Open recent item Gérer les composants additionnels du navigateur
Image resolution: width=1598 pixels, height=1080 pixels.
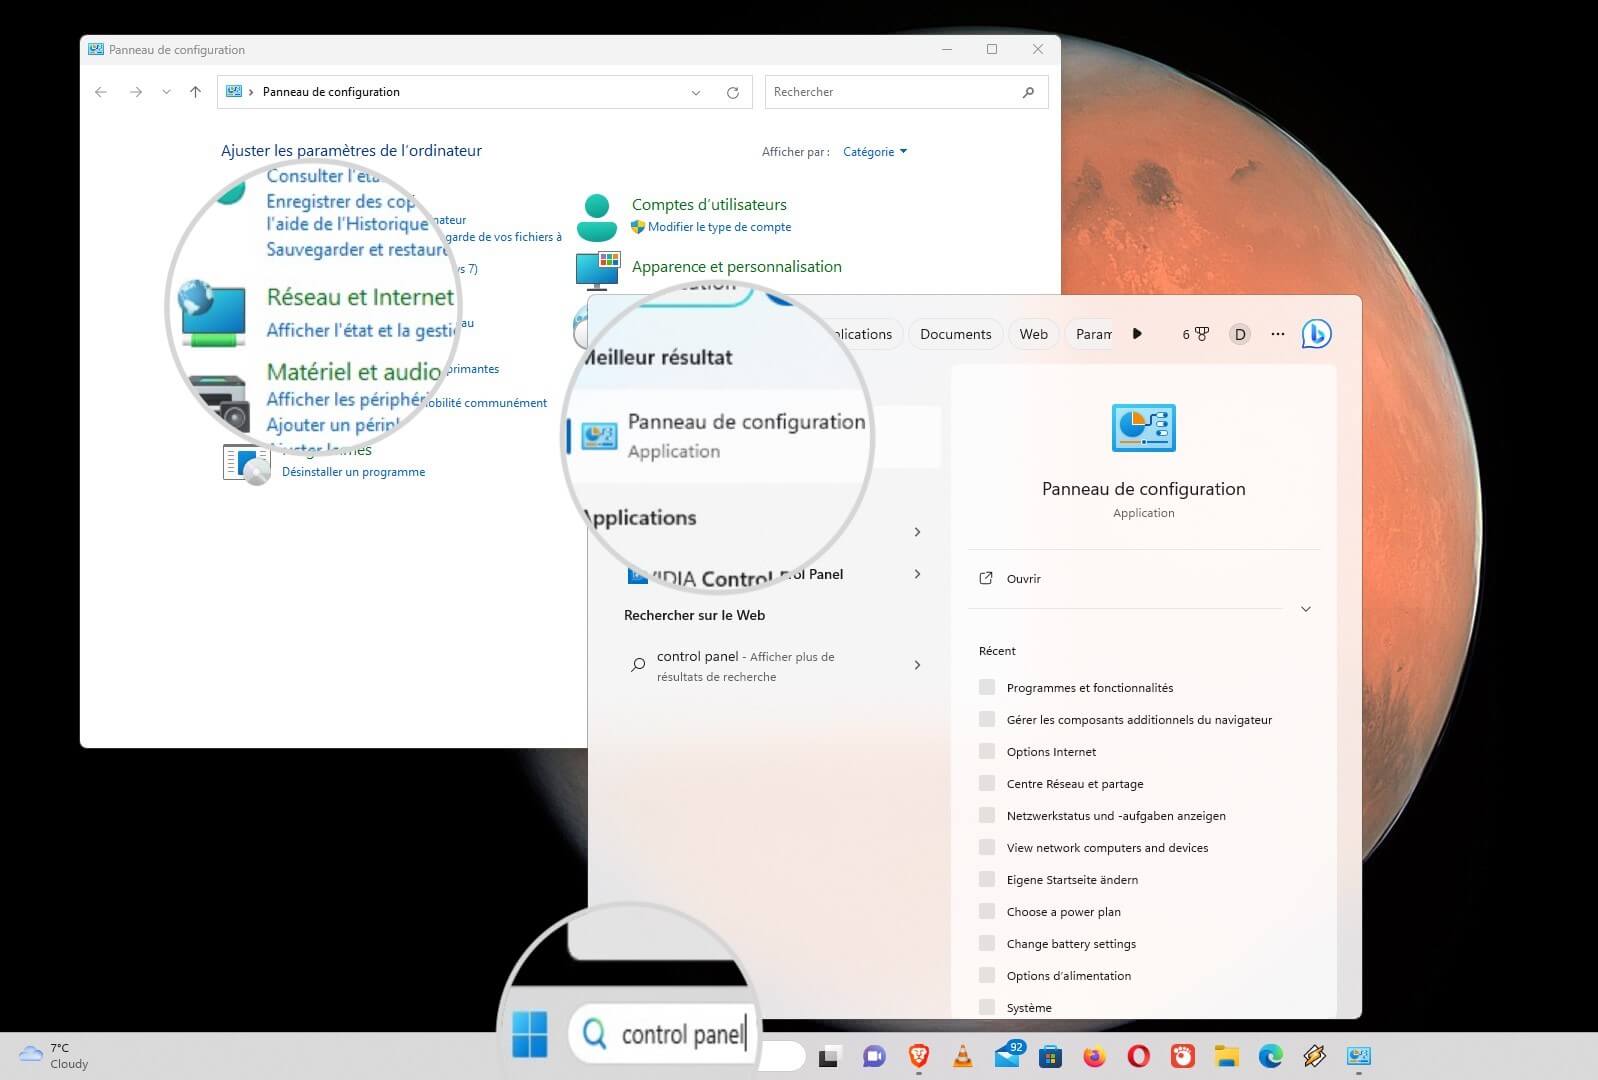tap(1139, 720)
